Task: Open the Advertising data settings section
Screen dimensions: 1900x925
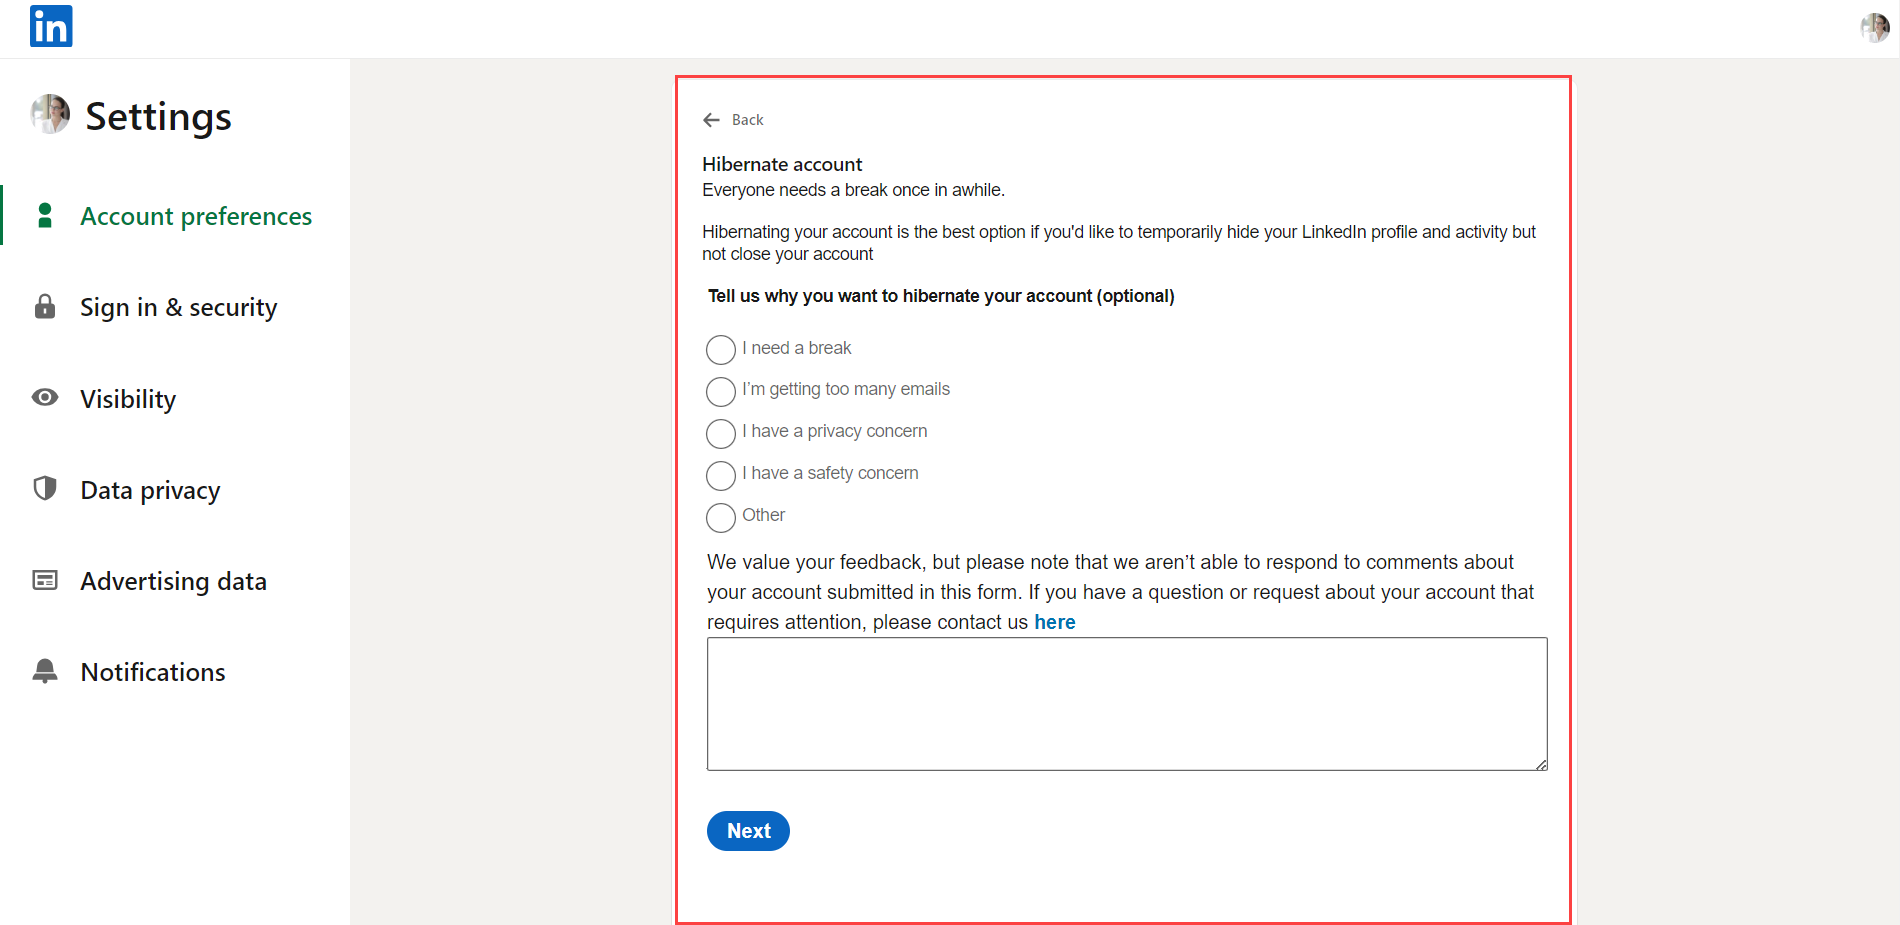Action: (x=173, y=580)
